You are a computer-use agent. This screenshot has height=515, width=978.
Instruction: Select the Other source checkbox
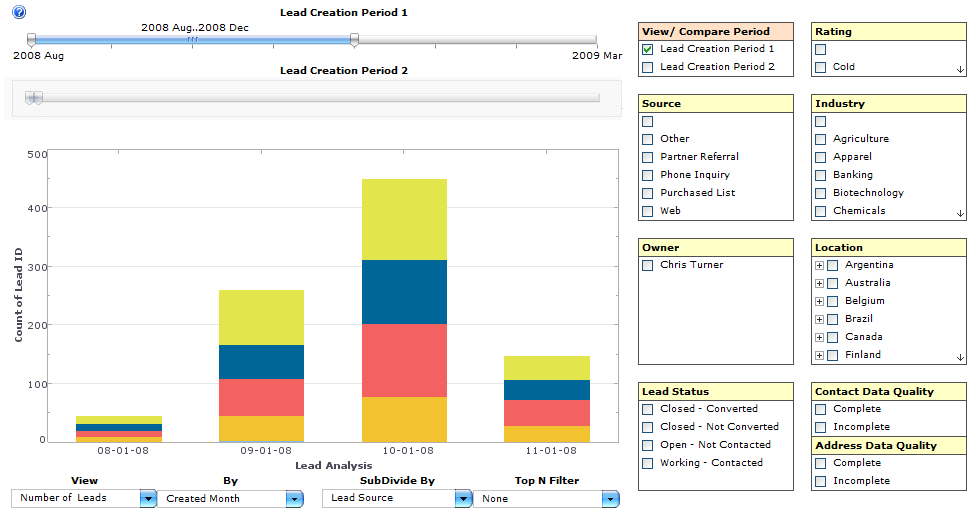[647, 139]
